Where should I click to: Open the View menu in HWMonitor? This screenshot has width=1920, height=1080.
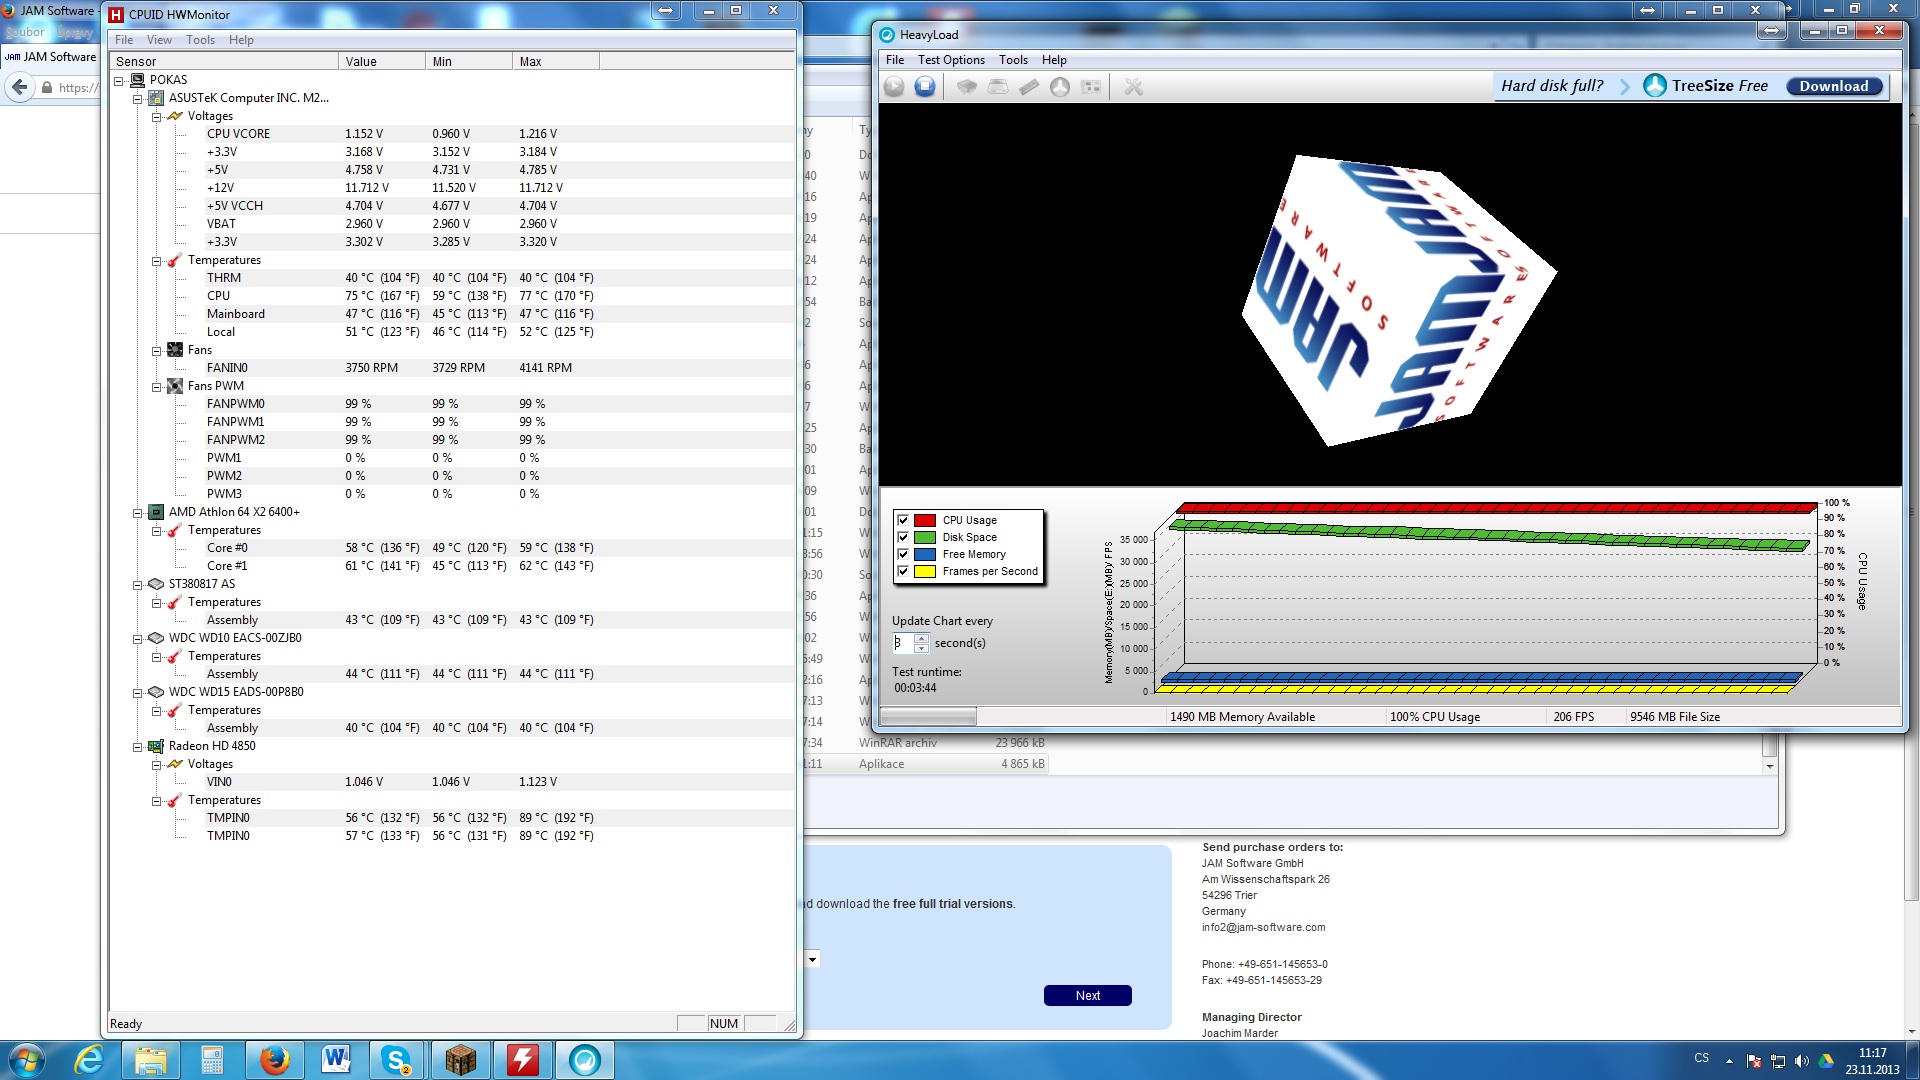159,40
